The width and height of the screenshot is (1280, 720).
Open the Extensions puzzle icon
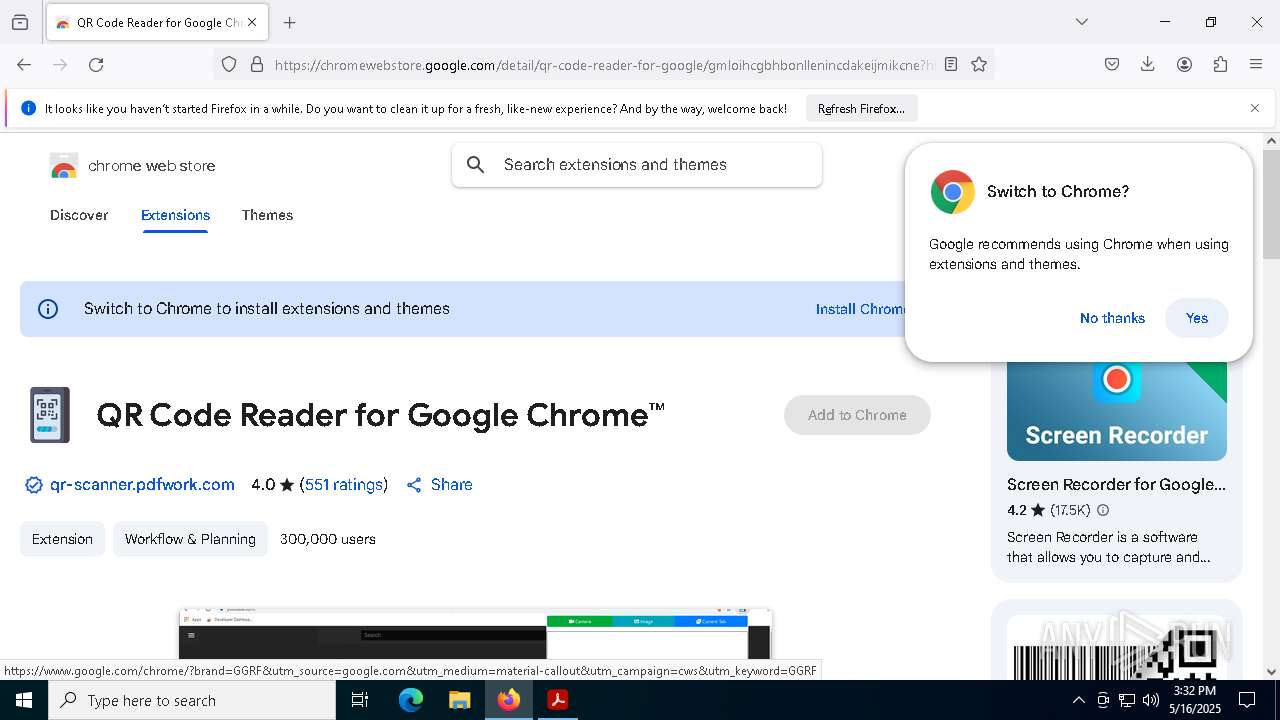(x=1220, y=64)
